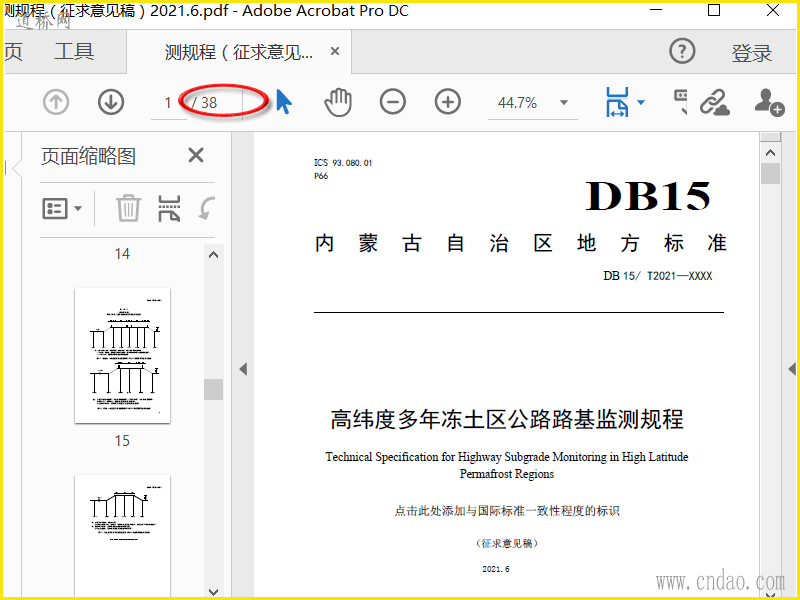Click the page 14 thumbnail label
The width and height of the screenshot is (800, 600).
coord(122,254)
